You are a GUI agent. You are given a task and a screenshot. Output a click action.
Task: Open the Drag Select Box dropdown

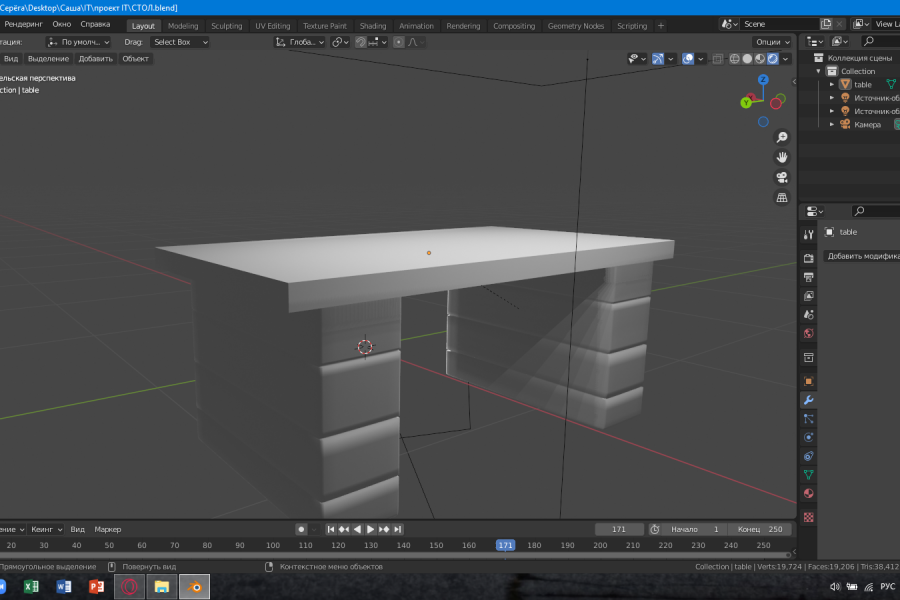pos(180,42)
